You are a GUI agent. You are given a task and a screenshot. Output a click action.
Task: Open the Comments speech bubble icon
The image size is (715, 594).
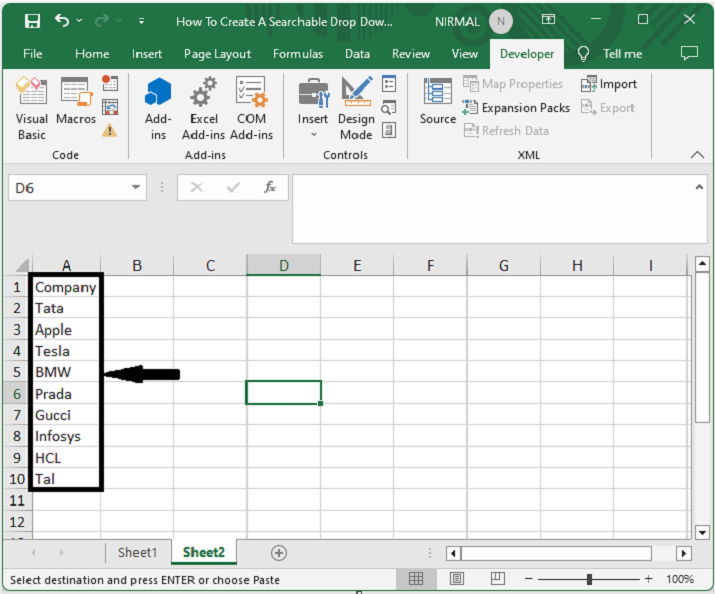689,53
